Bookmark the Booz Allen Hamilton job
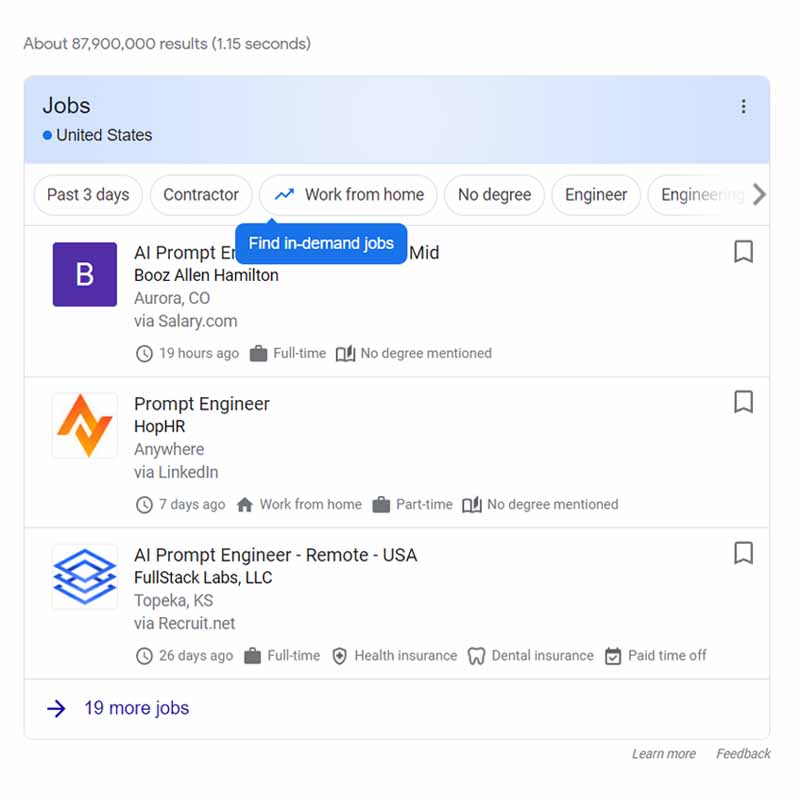Image resolution: width=800 pixels, height=800 pixels. 743,252
